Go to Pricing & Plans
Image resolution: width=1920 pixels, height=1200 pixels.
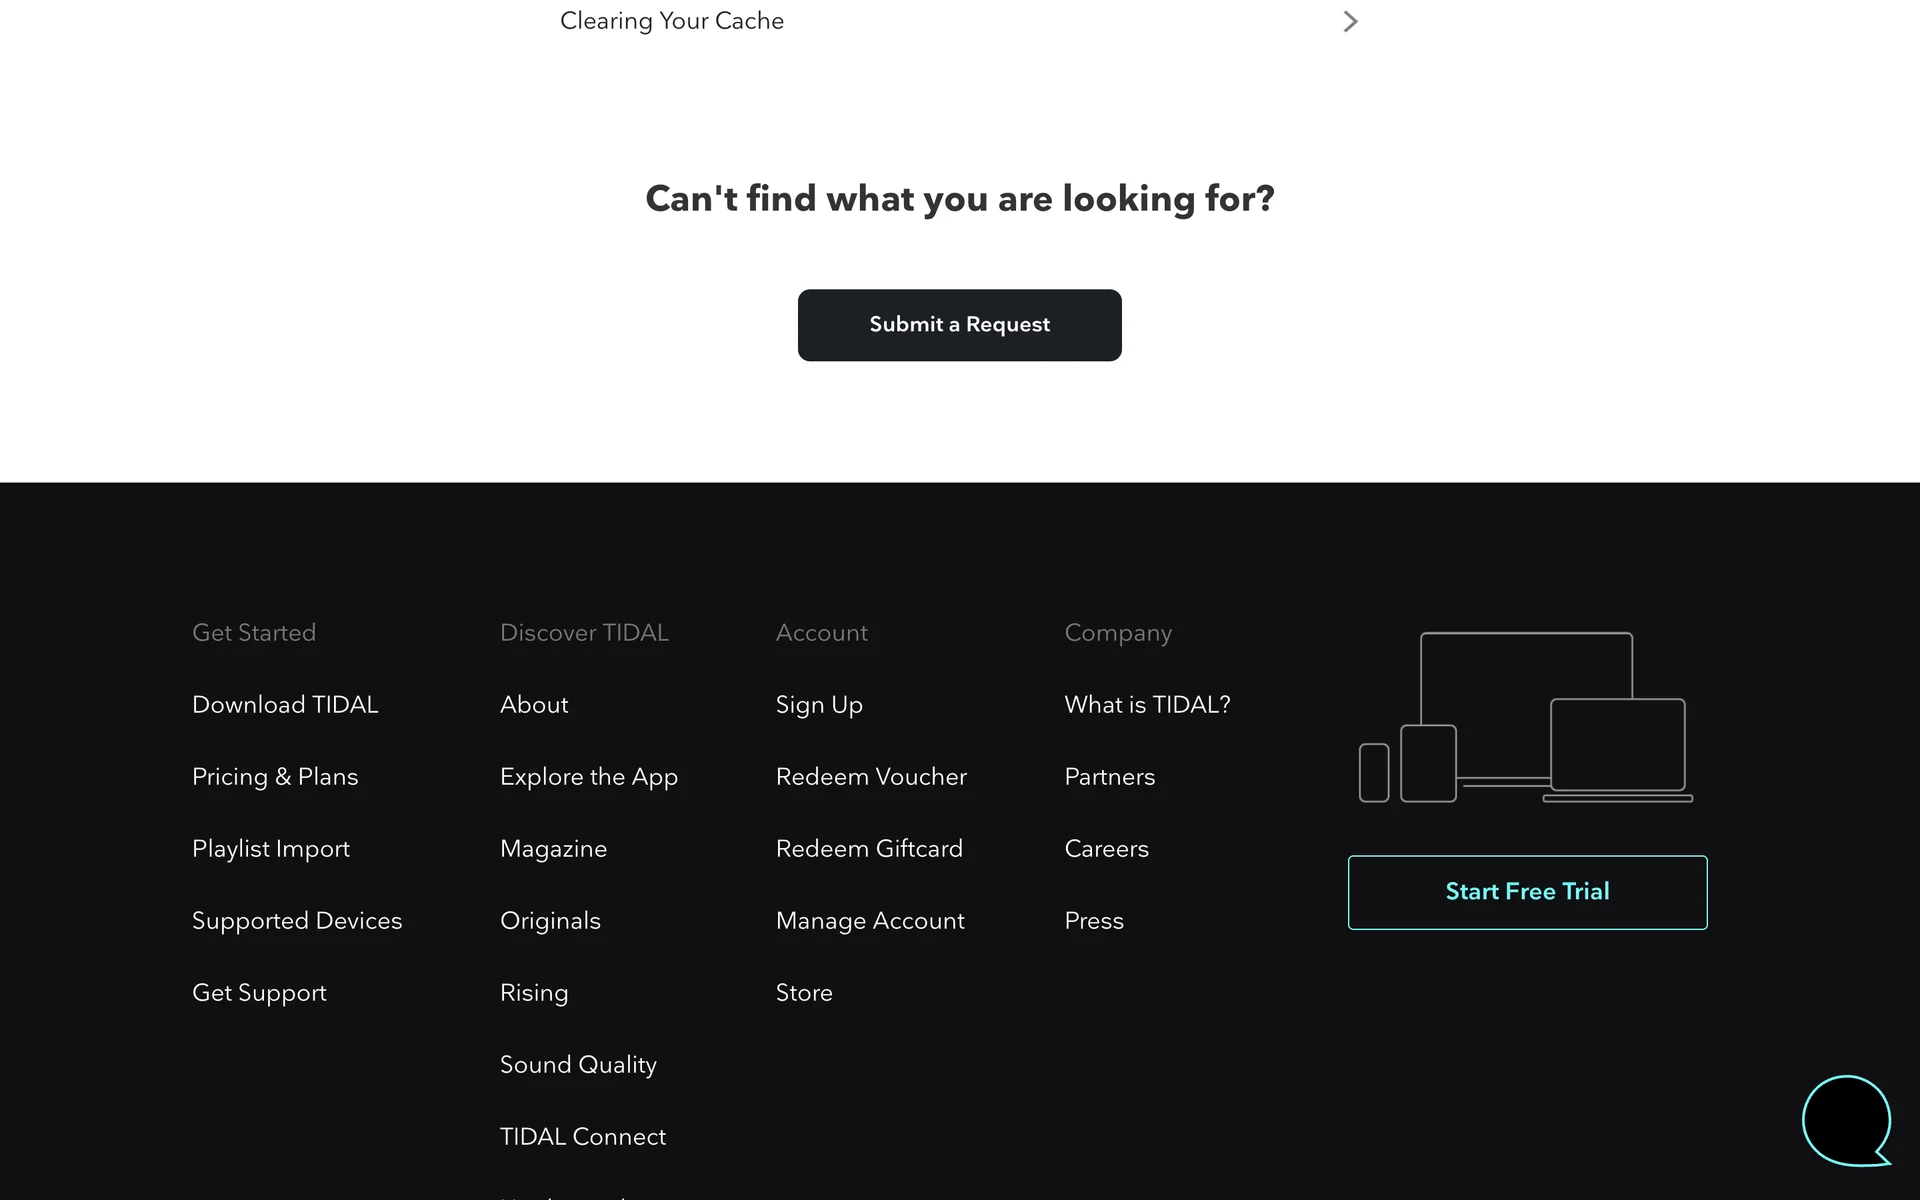tap(274, 777)
